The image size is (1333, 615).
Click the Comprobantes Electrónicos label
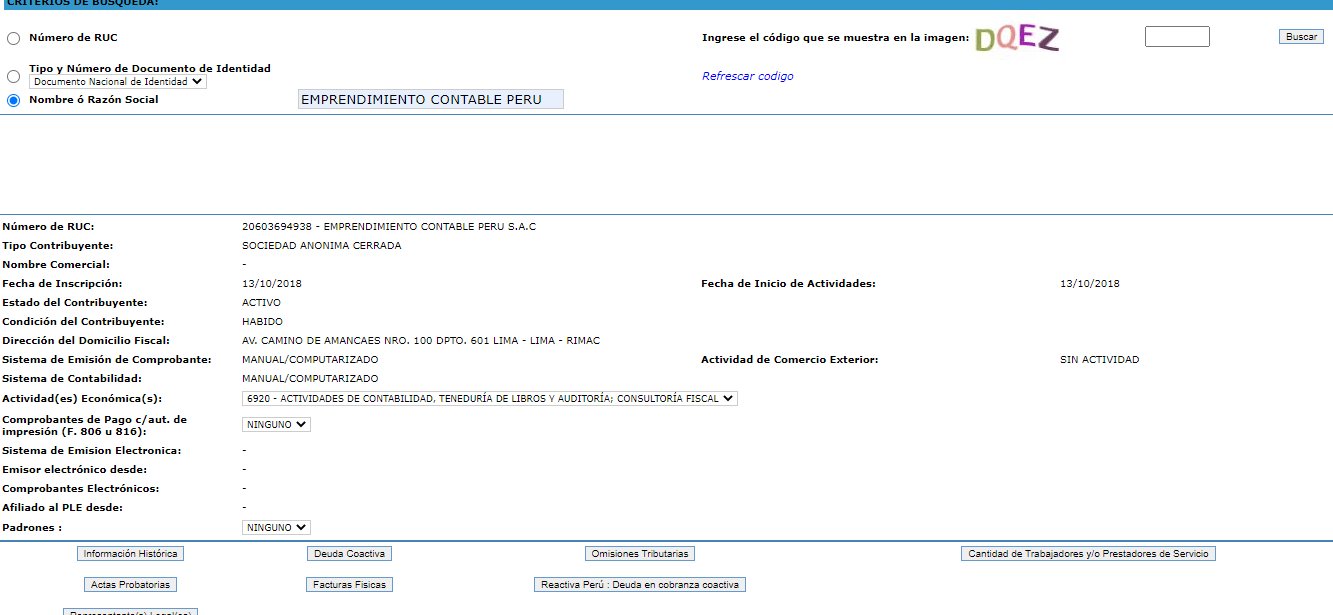80,489
